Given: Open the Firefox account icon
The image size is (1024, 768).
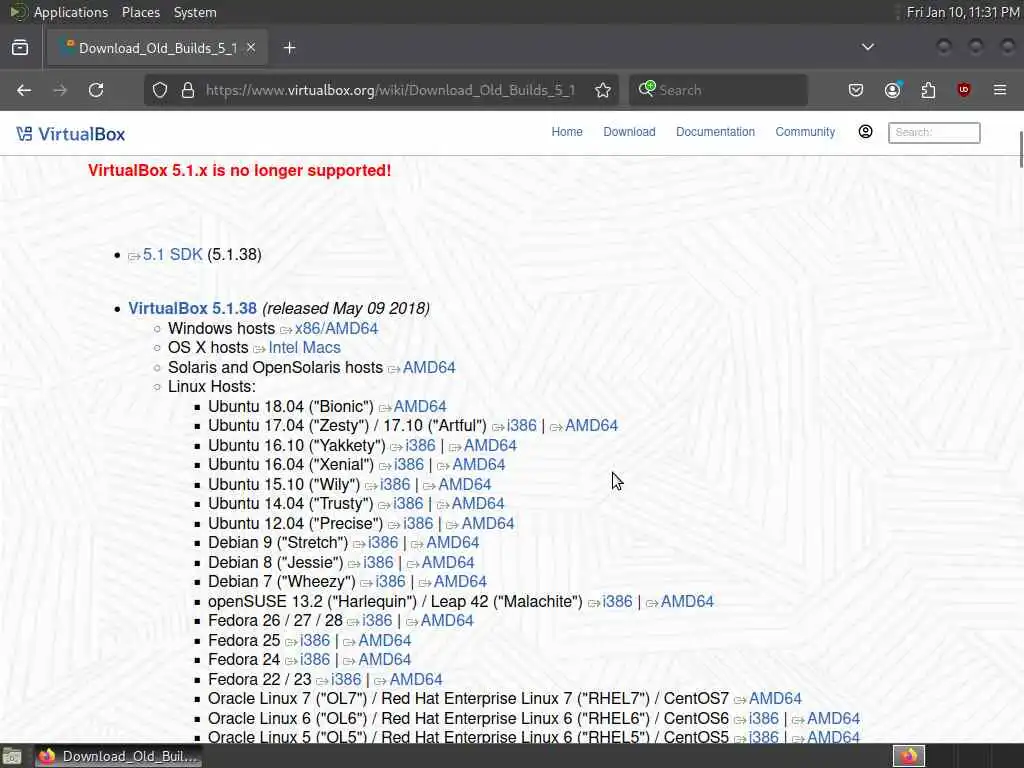Looking at the screenshot, I should click(892, 90).
